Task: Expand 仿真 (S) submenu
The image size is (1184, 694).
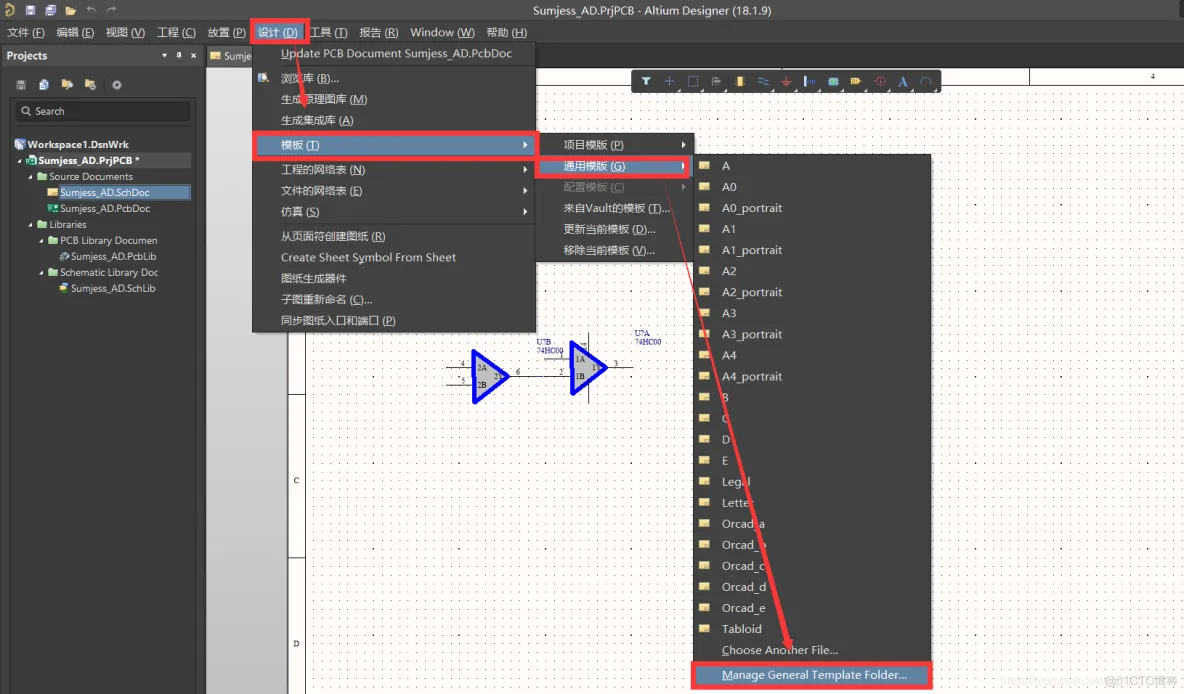Action: [x=525, y=211]
